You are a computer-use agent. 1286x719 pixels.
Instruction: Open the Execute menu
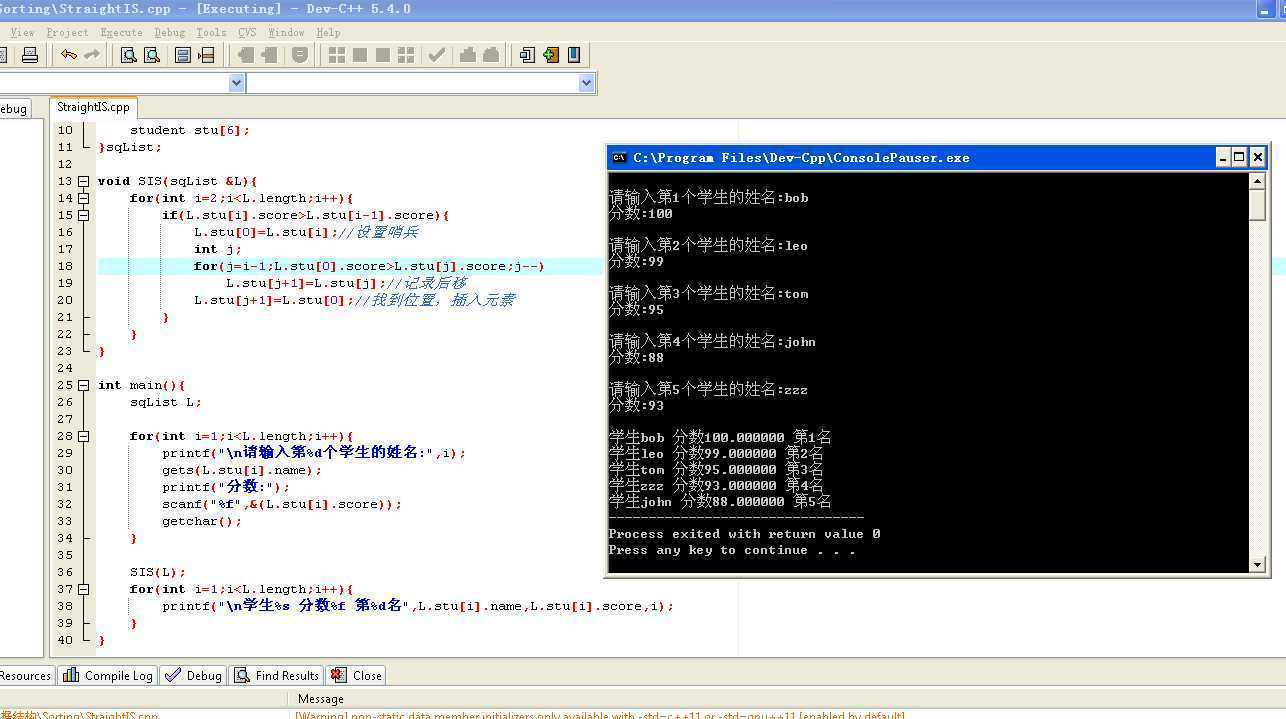tap(121, 32)
